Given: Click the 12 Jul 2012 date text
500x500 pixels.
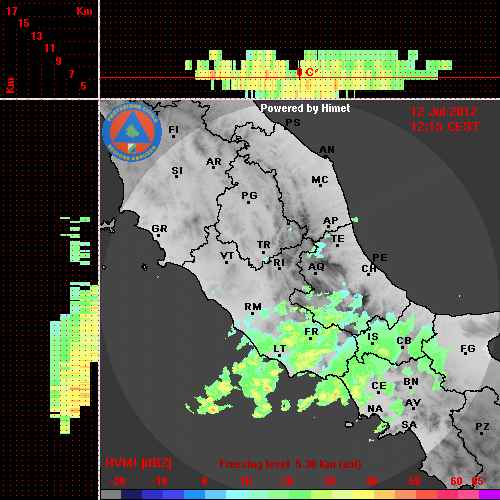Looking at the screenshot, I should [444, 112].
